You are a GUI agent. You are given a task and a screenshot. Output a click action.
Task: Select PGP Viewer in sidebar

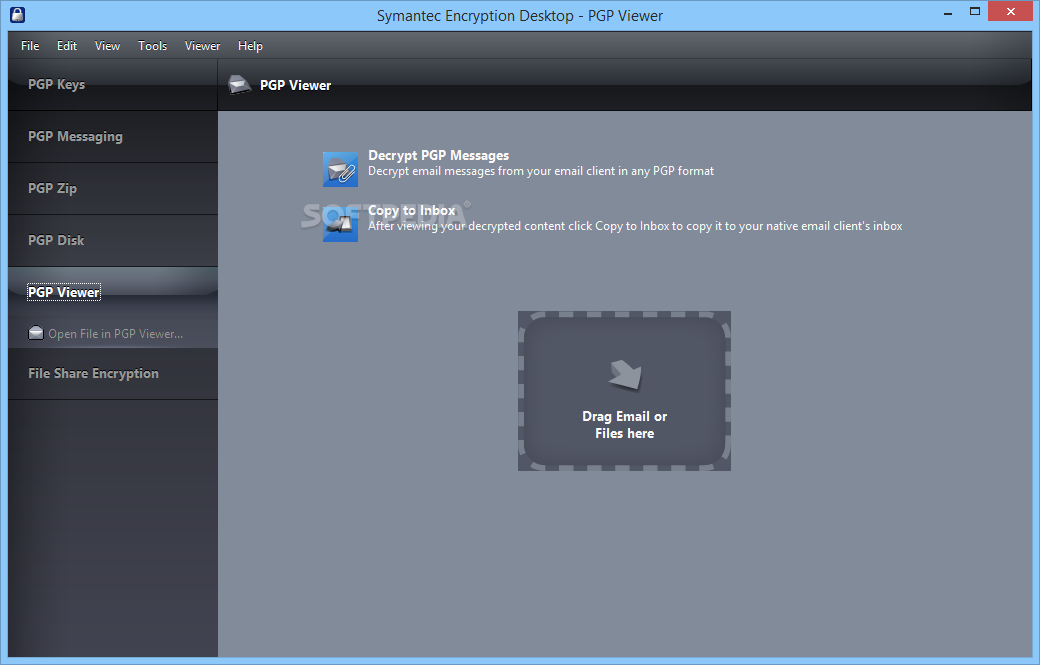113,292
